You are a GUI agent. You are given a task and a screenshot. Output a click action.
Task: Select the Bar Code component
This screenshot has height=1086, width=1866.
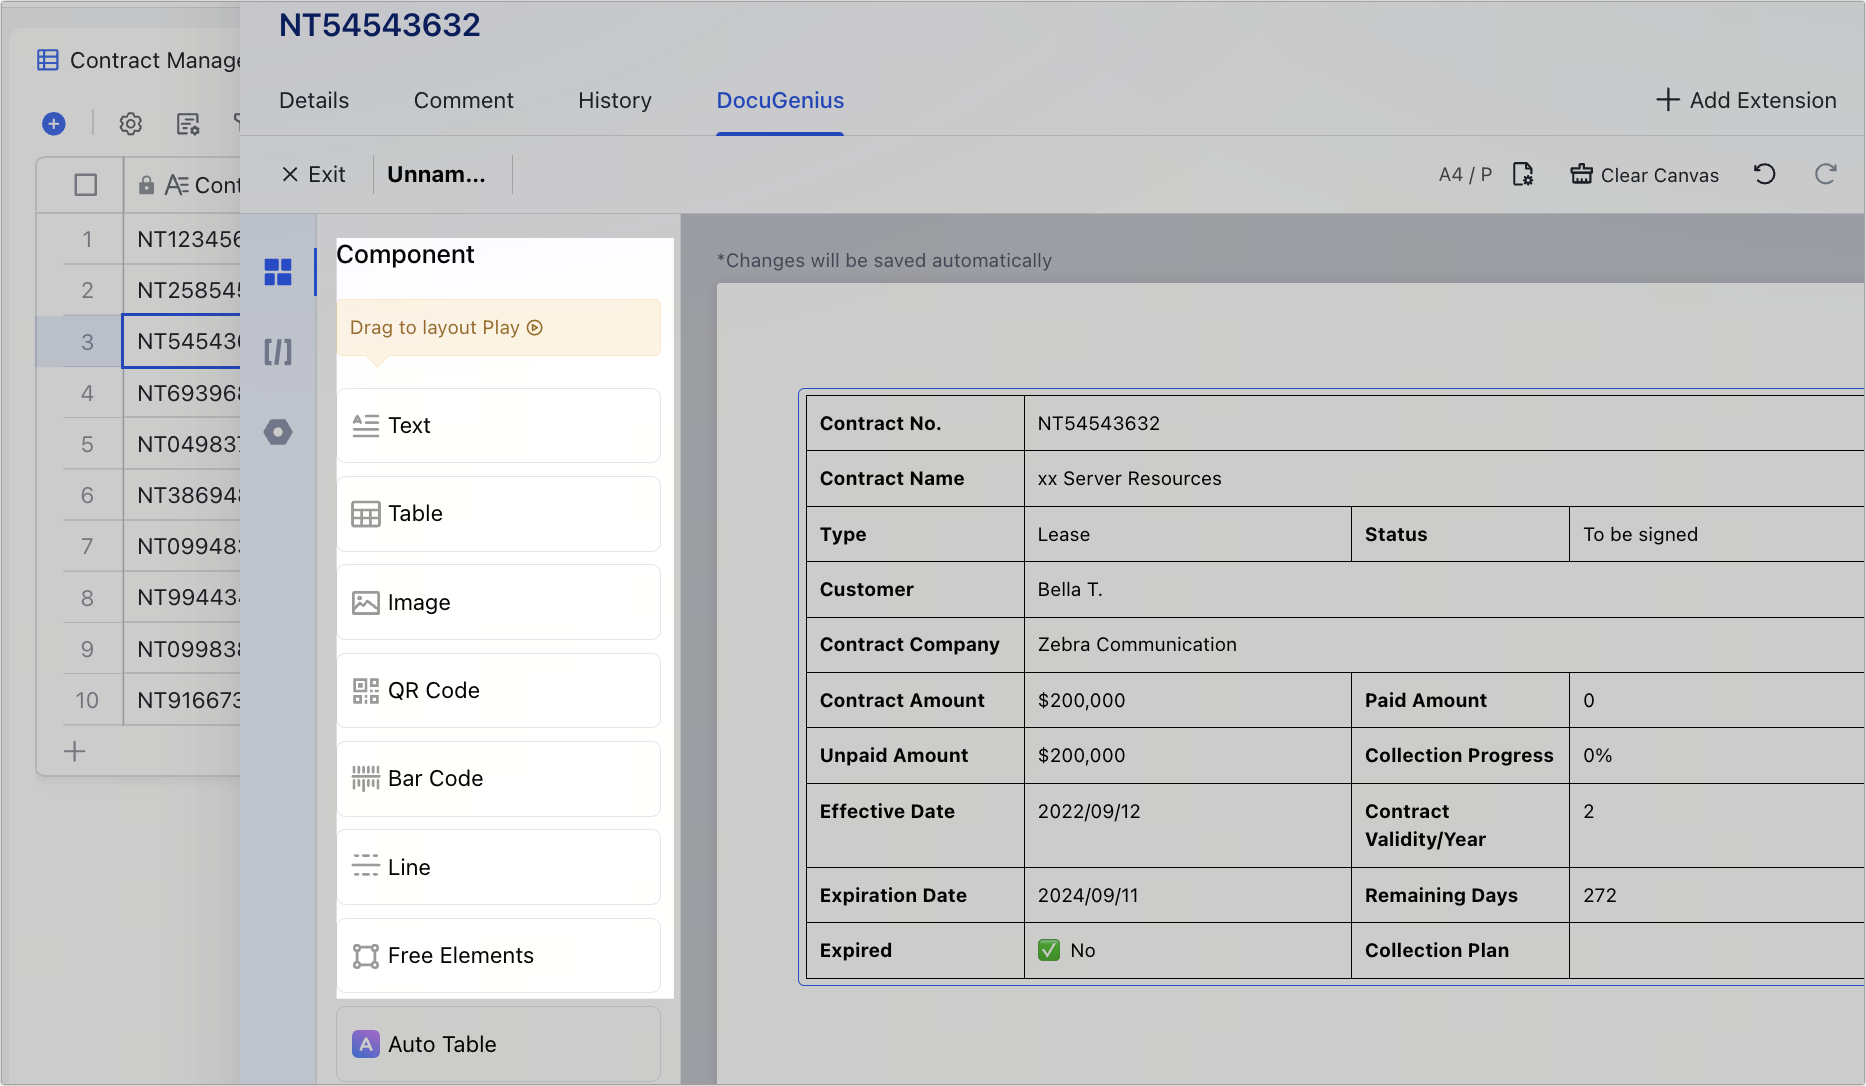click(x=498, y=778)
